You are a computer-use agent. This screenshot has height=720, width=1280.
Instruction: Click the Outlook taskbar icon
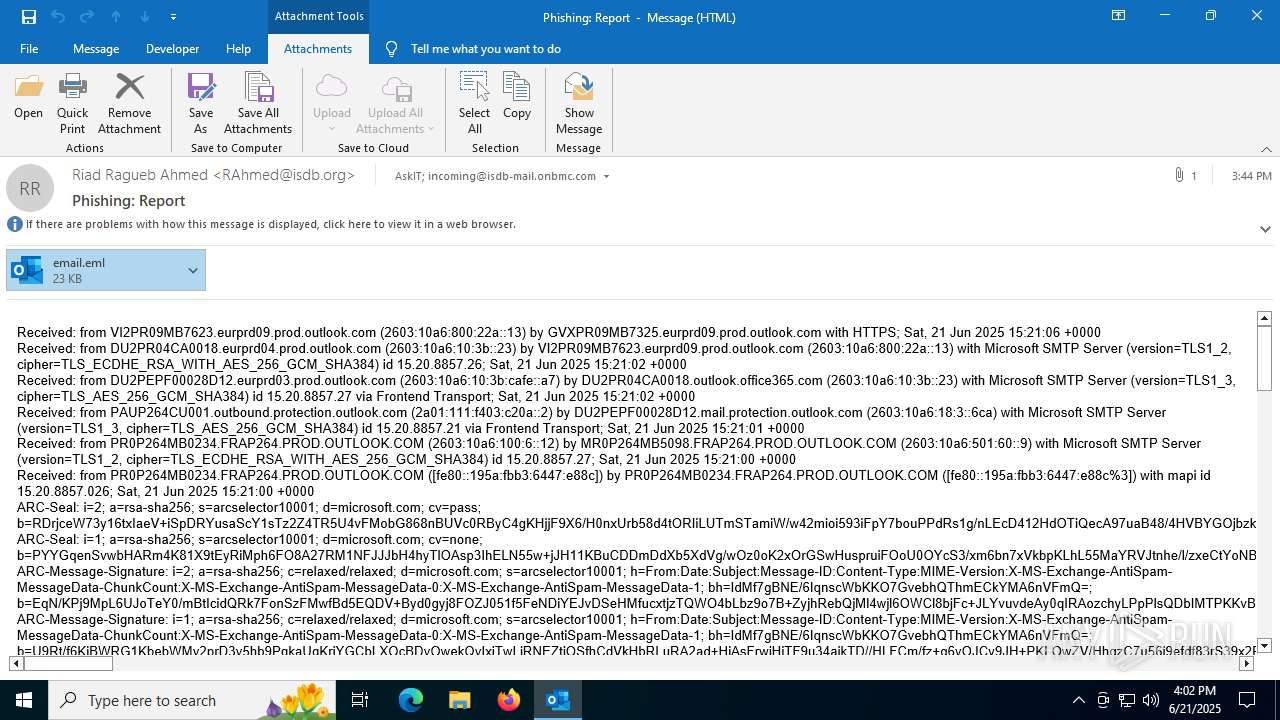click(558, 700)
